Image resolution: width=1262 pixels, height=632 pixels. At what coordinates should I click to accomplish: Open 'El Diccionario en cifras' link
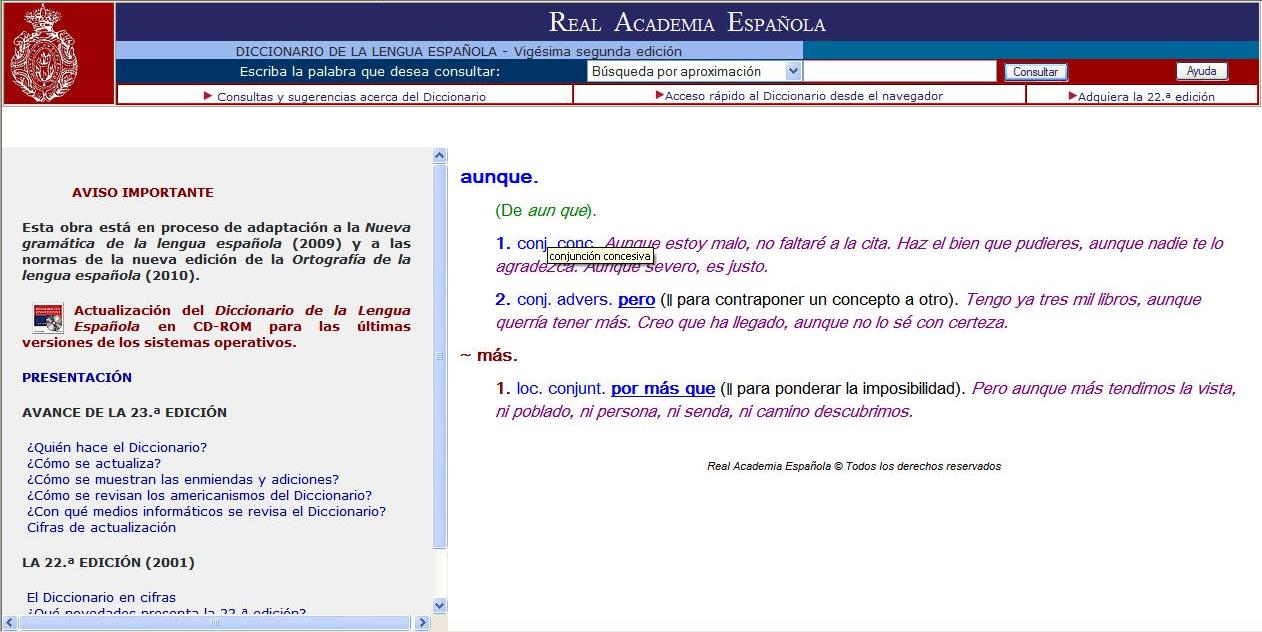point(101,597)
